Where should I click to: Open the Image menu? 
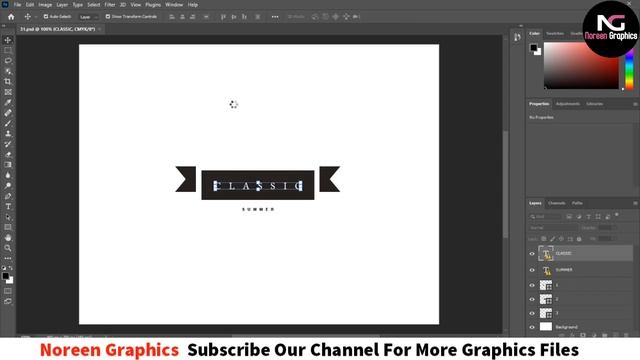(45, 5)
